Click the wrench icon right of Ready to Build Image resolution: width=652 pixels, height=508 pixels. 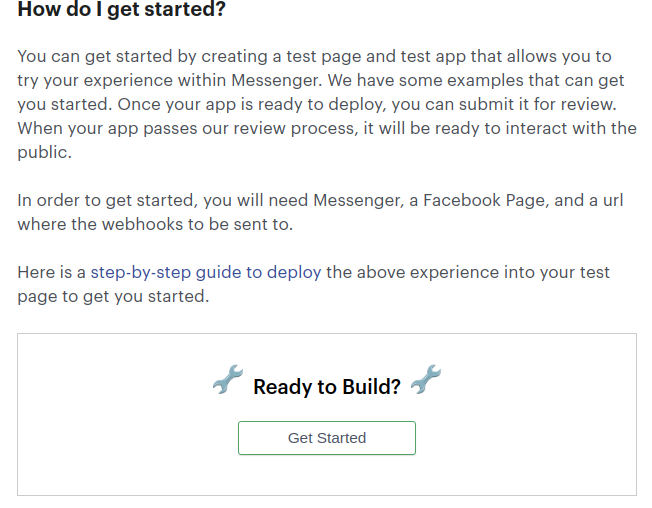[x=426, y=381]
